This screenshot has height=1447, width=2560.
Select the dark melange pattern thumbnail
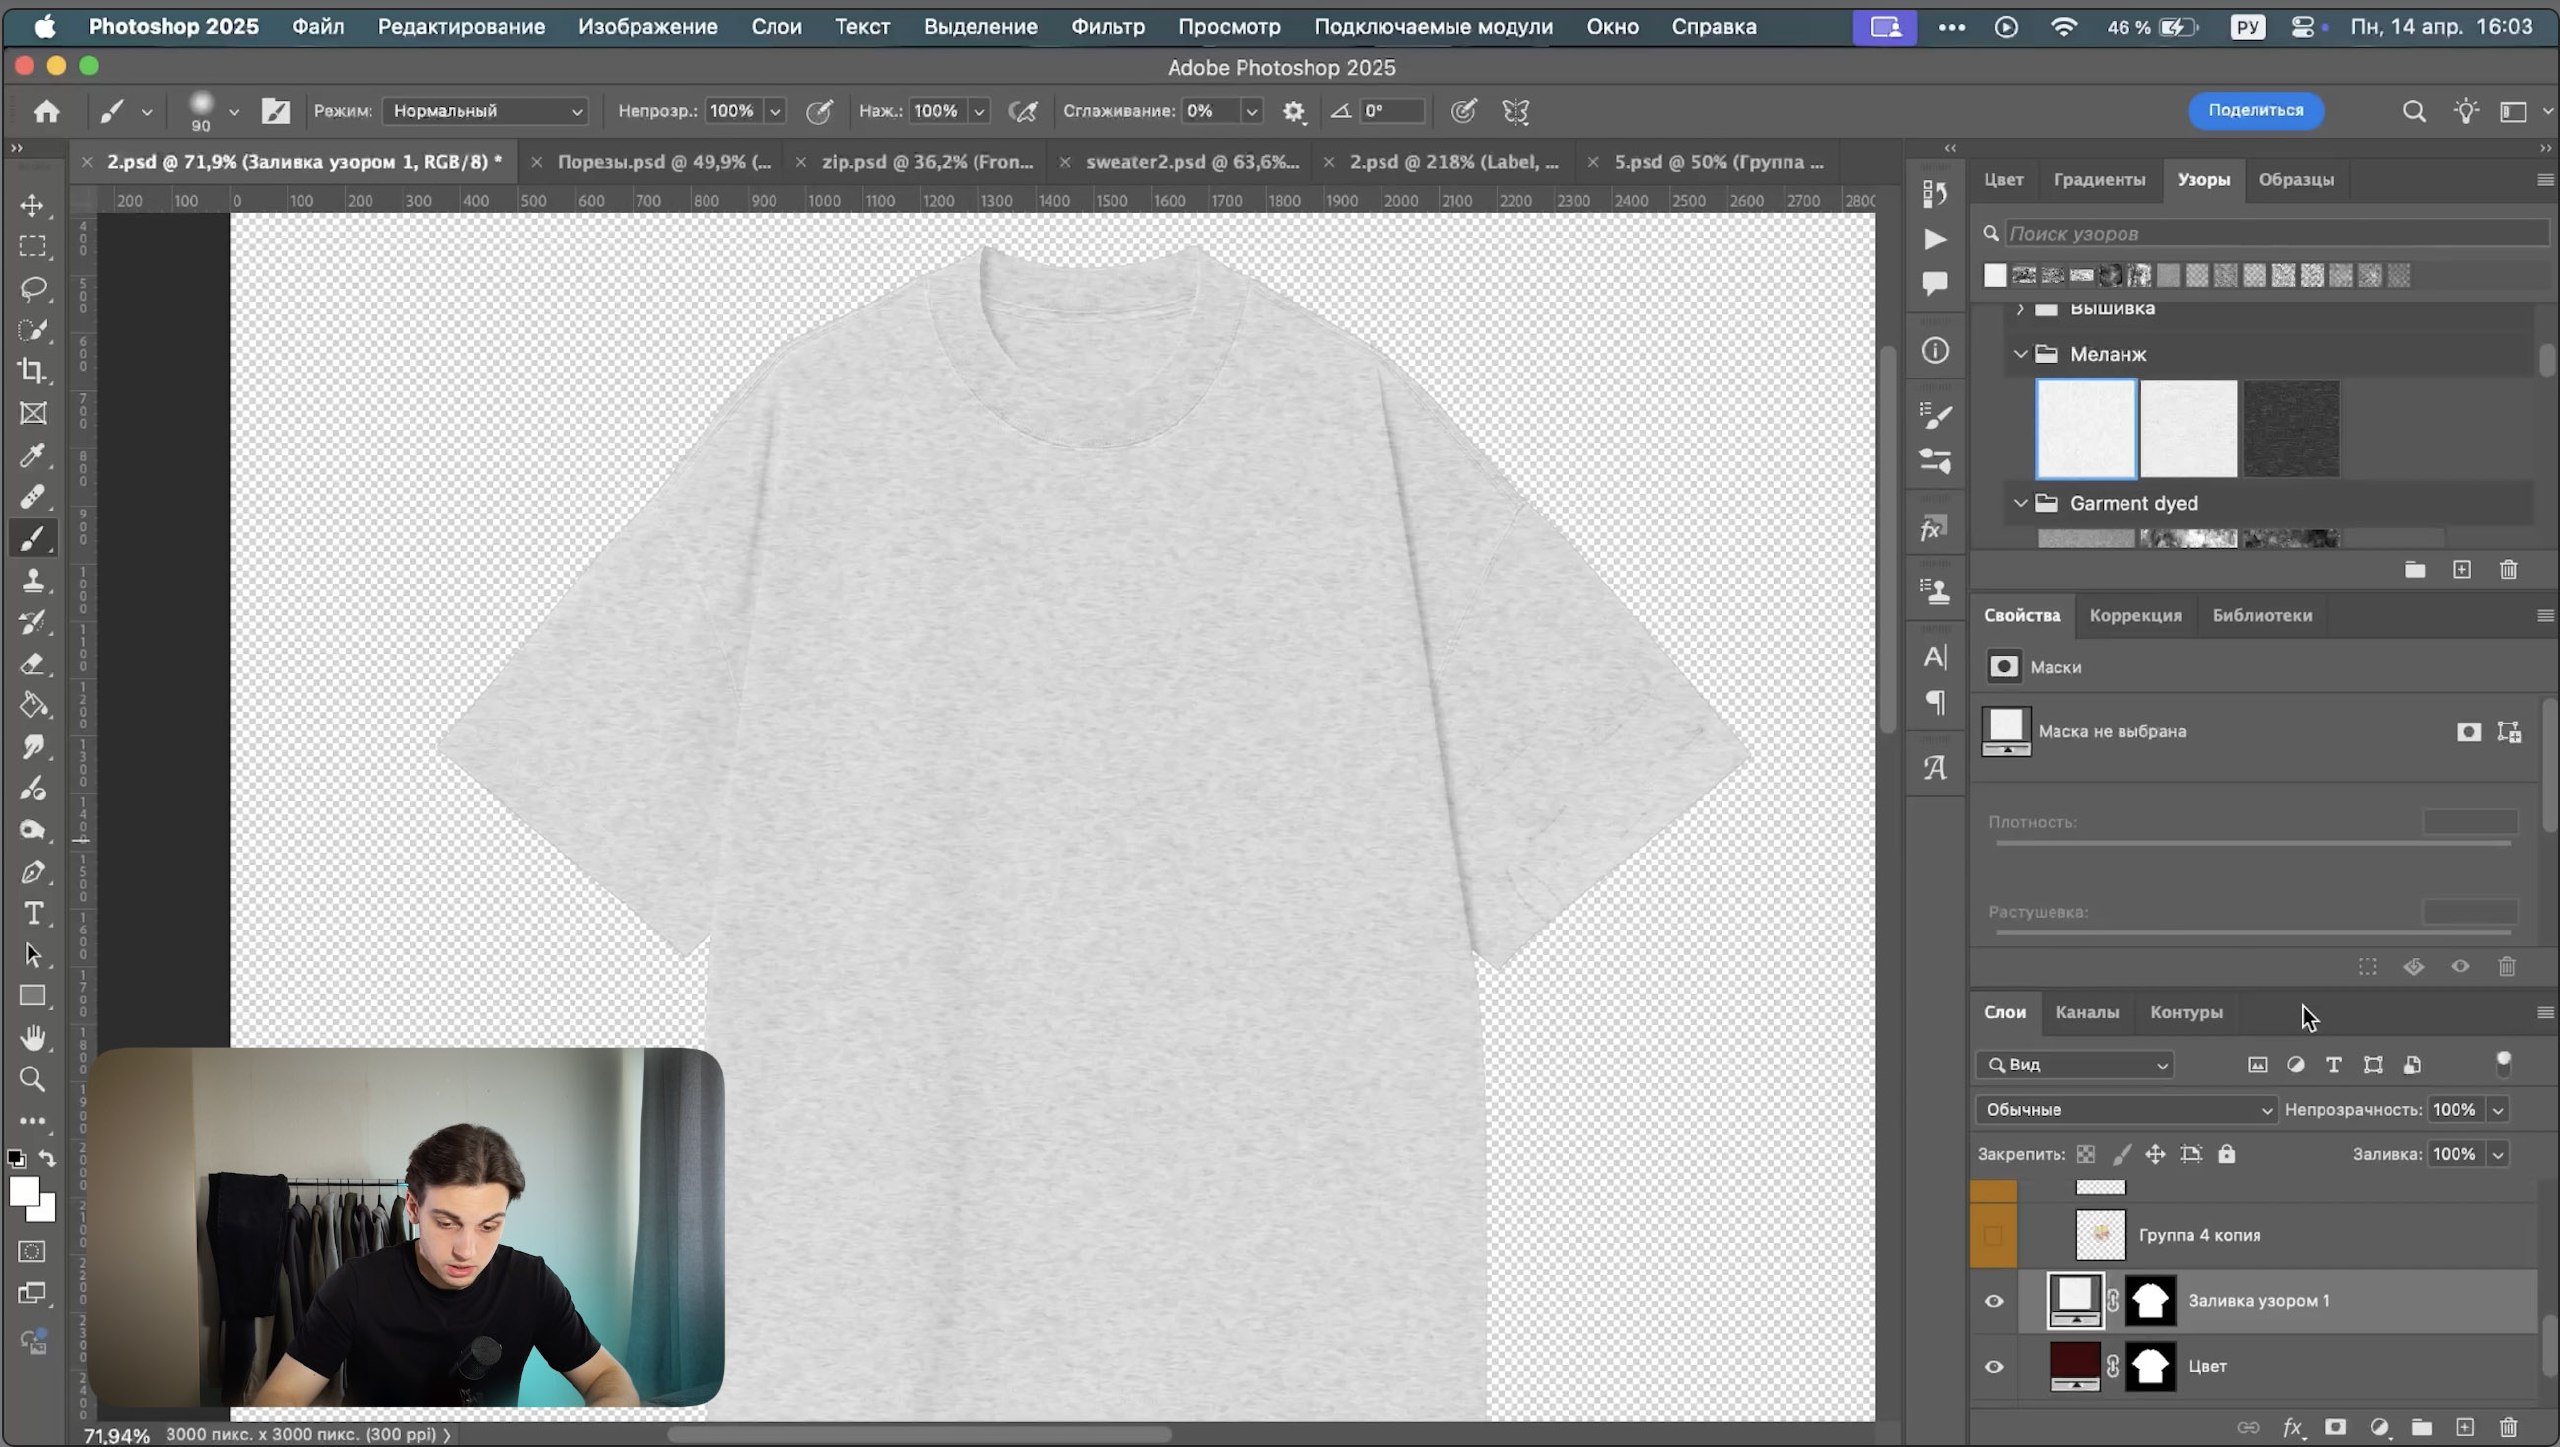pos(2290,428)
